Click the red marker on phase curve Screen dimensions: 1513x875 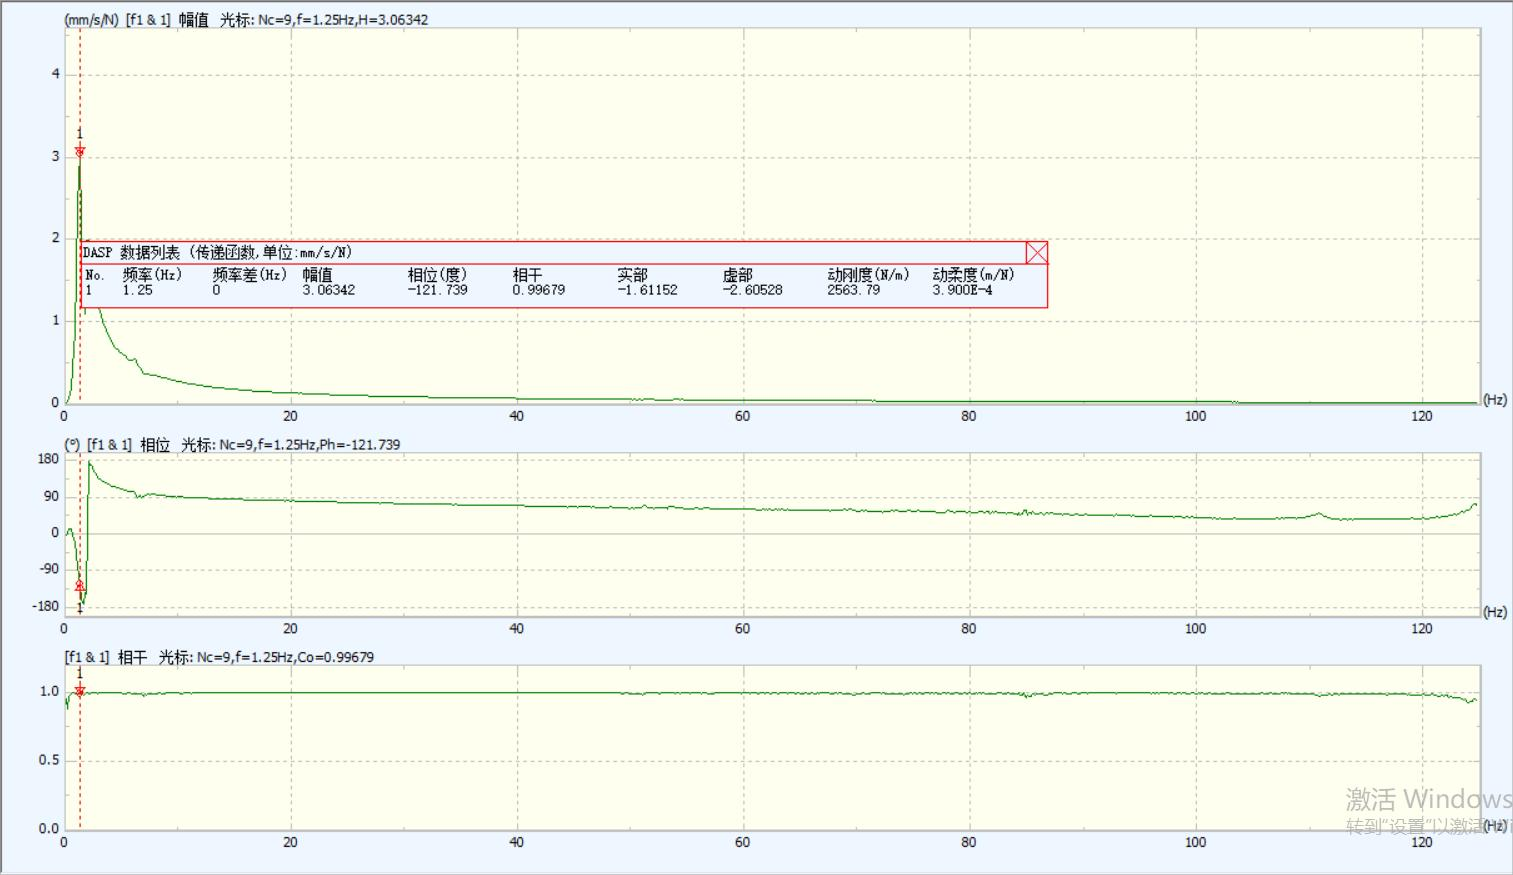(80, 586)
